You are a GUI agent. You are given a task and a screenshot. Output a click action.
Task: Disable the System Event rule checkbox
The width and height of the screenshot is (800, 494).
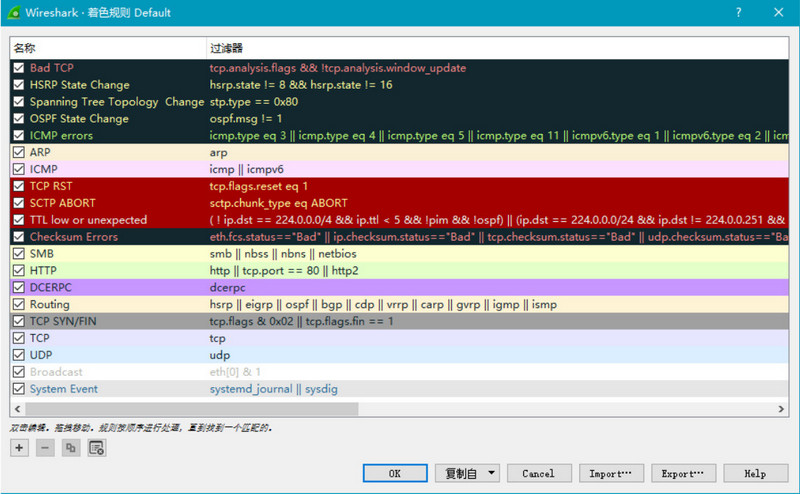[x=19, y=389]
